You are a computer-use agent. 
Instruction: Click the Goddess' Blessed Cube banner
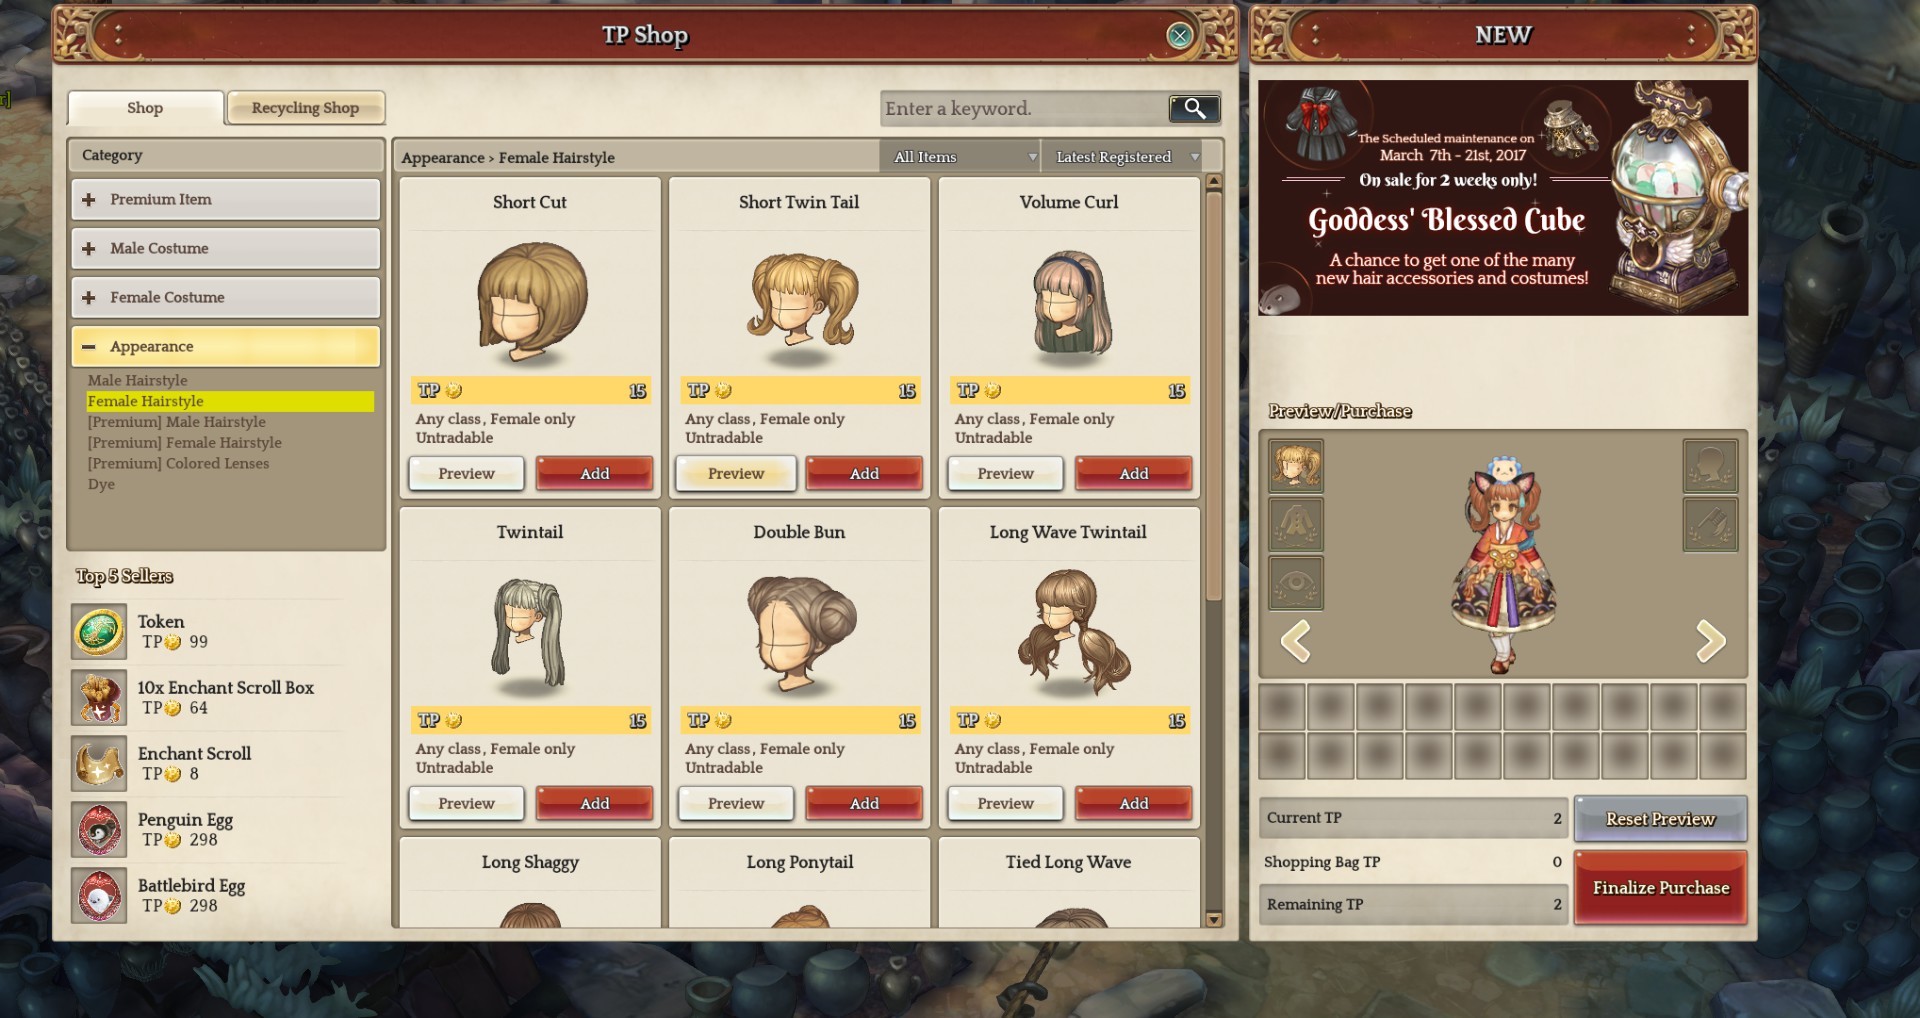coord(1503,198)
